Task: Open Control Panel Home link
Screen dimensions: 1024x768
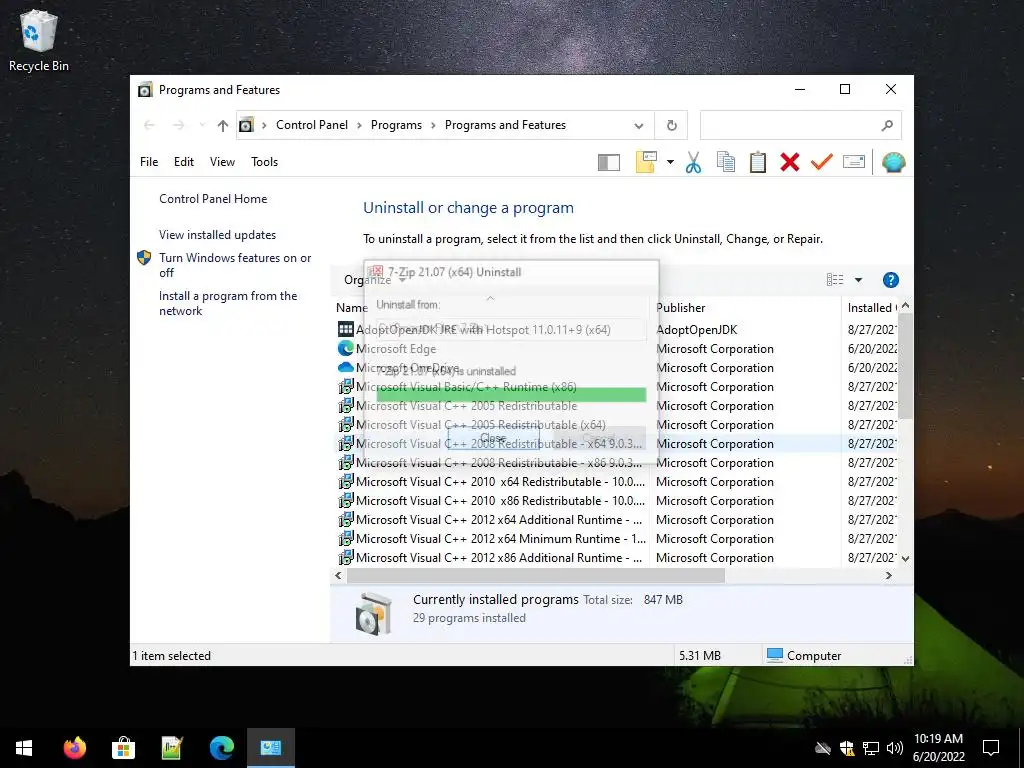Action: [213, 199]
